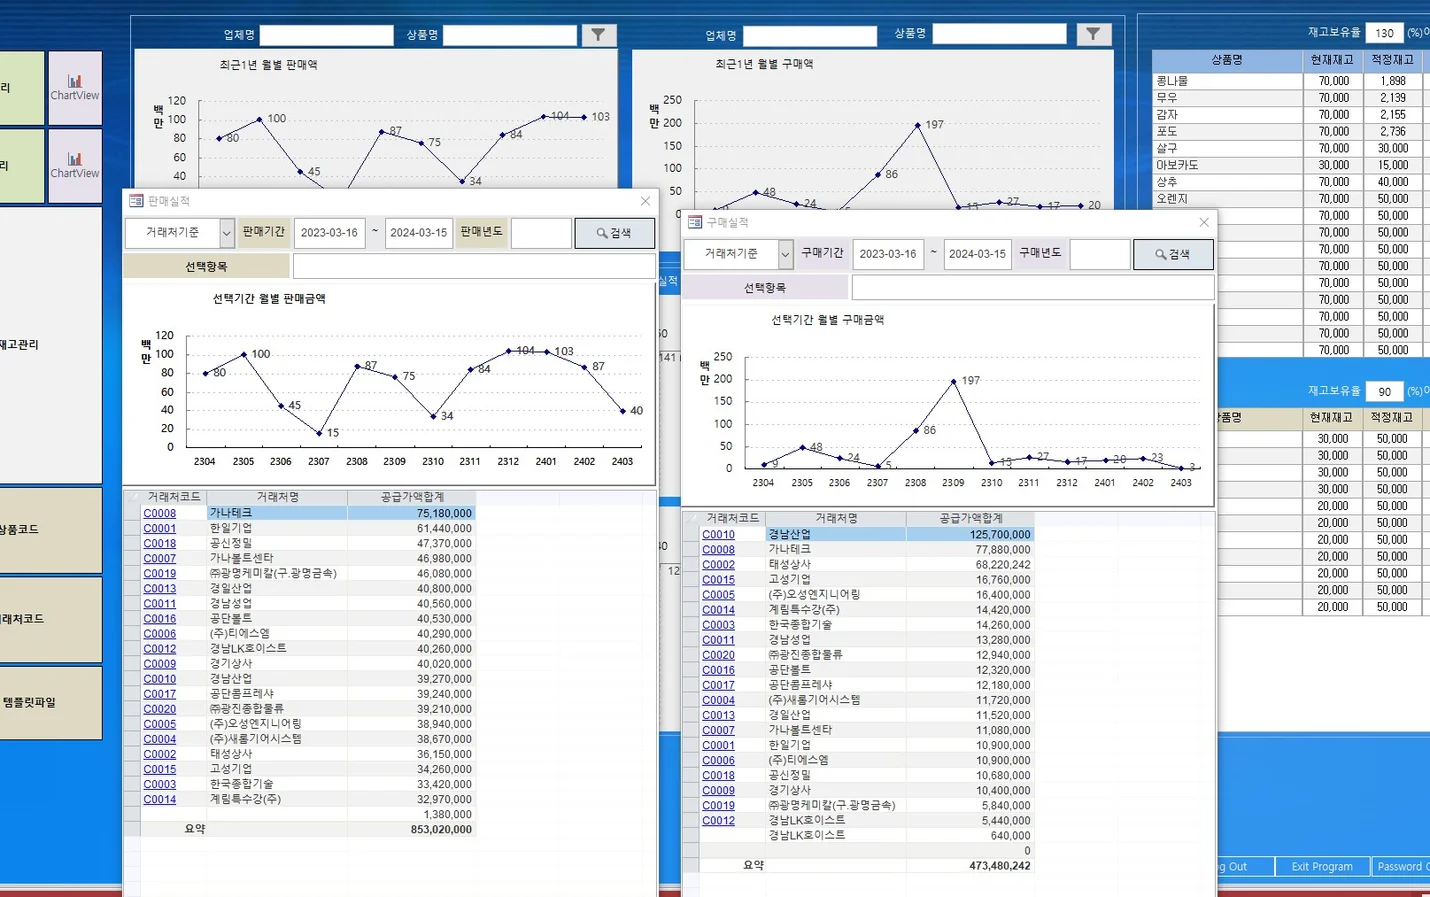1430x897 pixels.
Task: Sort purchase table by 공급가액합계 header
Action: pos(970,518)
